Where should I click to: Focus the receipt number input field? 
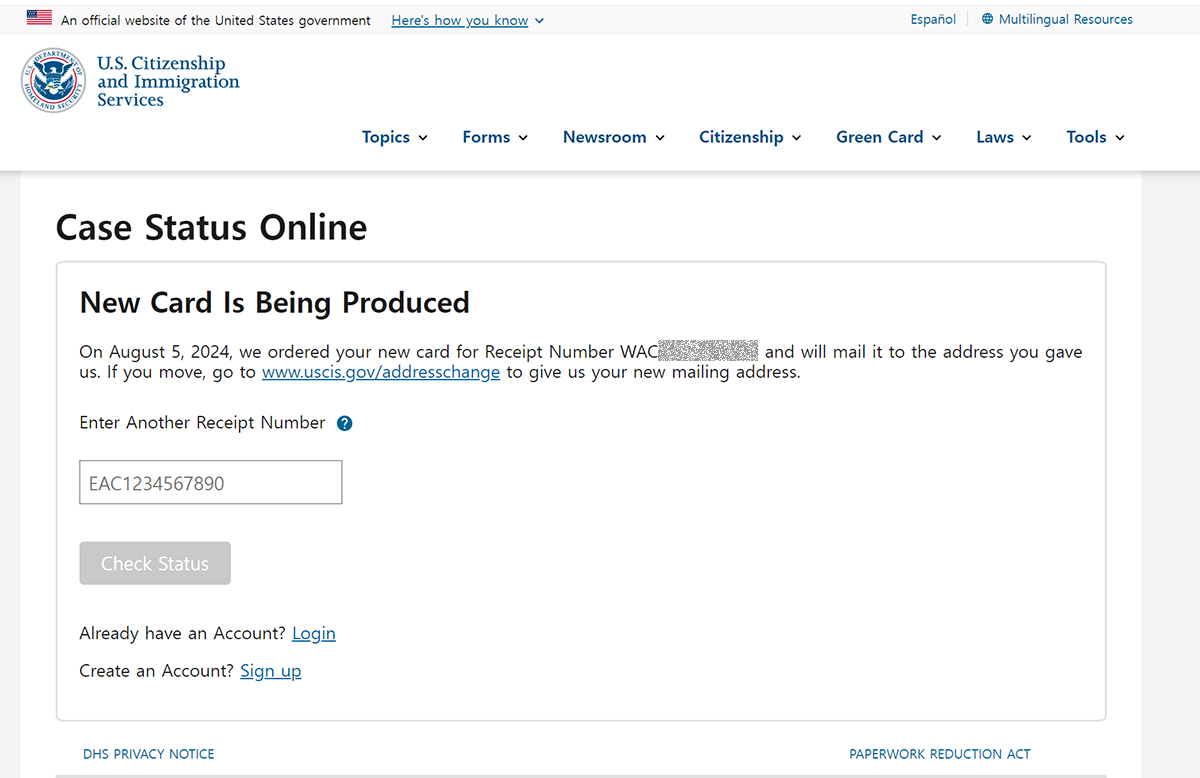click(211, 482)
